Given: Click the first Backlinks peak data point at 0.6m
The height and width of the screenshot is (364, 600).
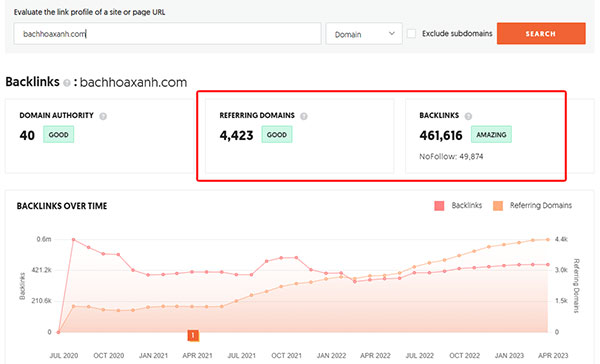Looking at the screenshot, I should pyautogui.click(x=73, y=240).
